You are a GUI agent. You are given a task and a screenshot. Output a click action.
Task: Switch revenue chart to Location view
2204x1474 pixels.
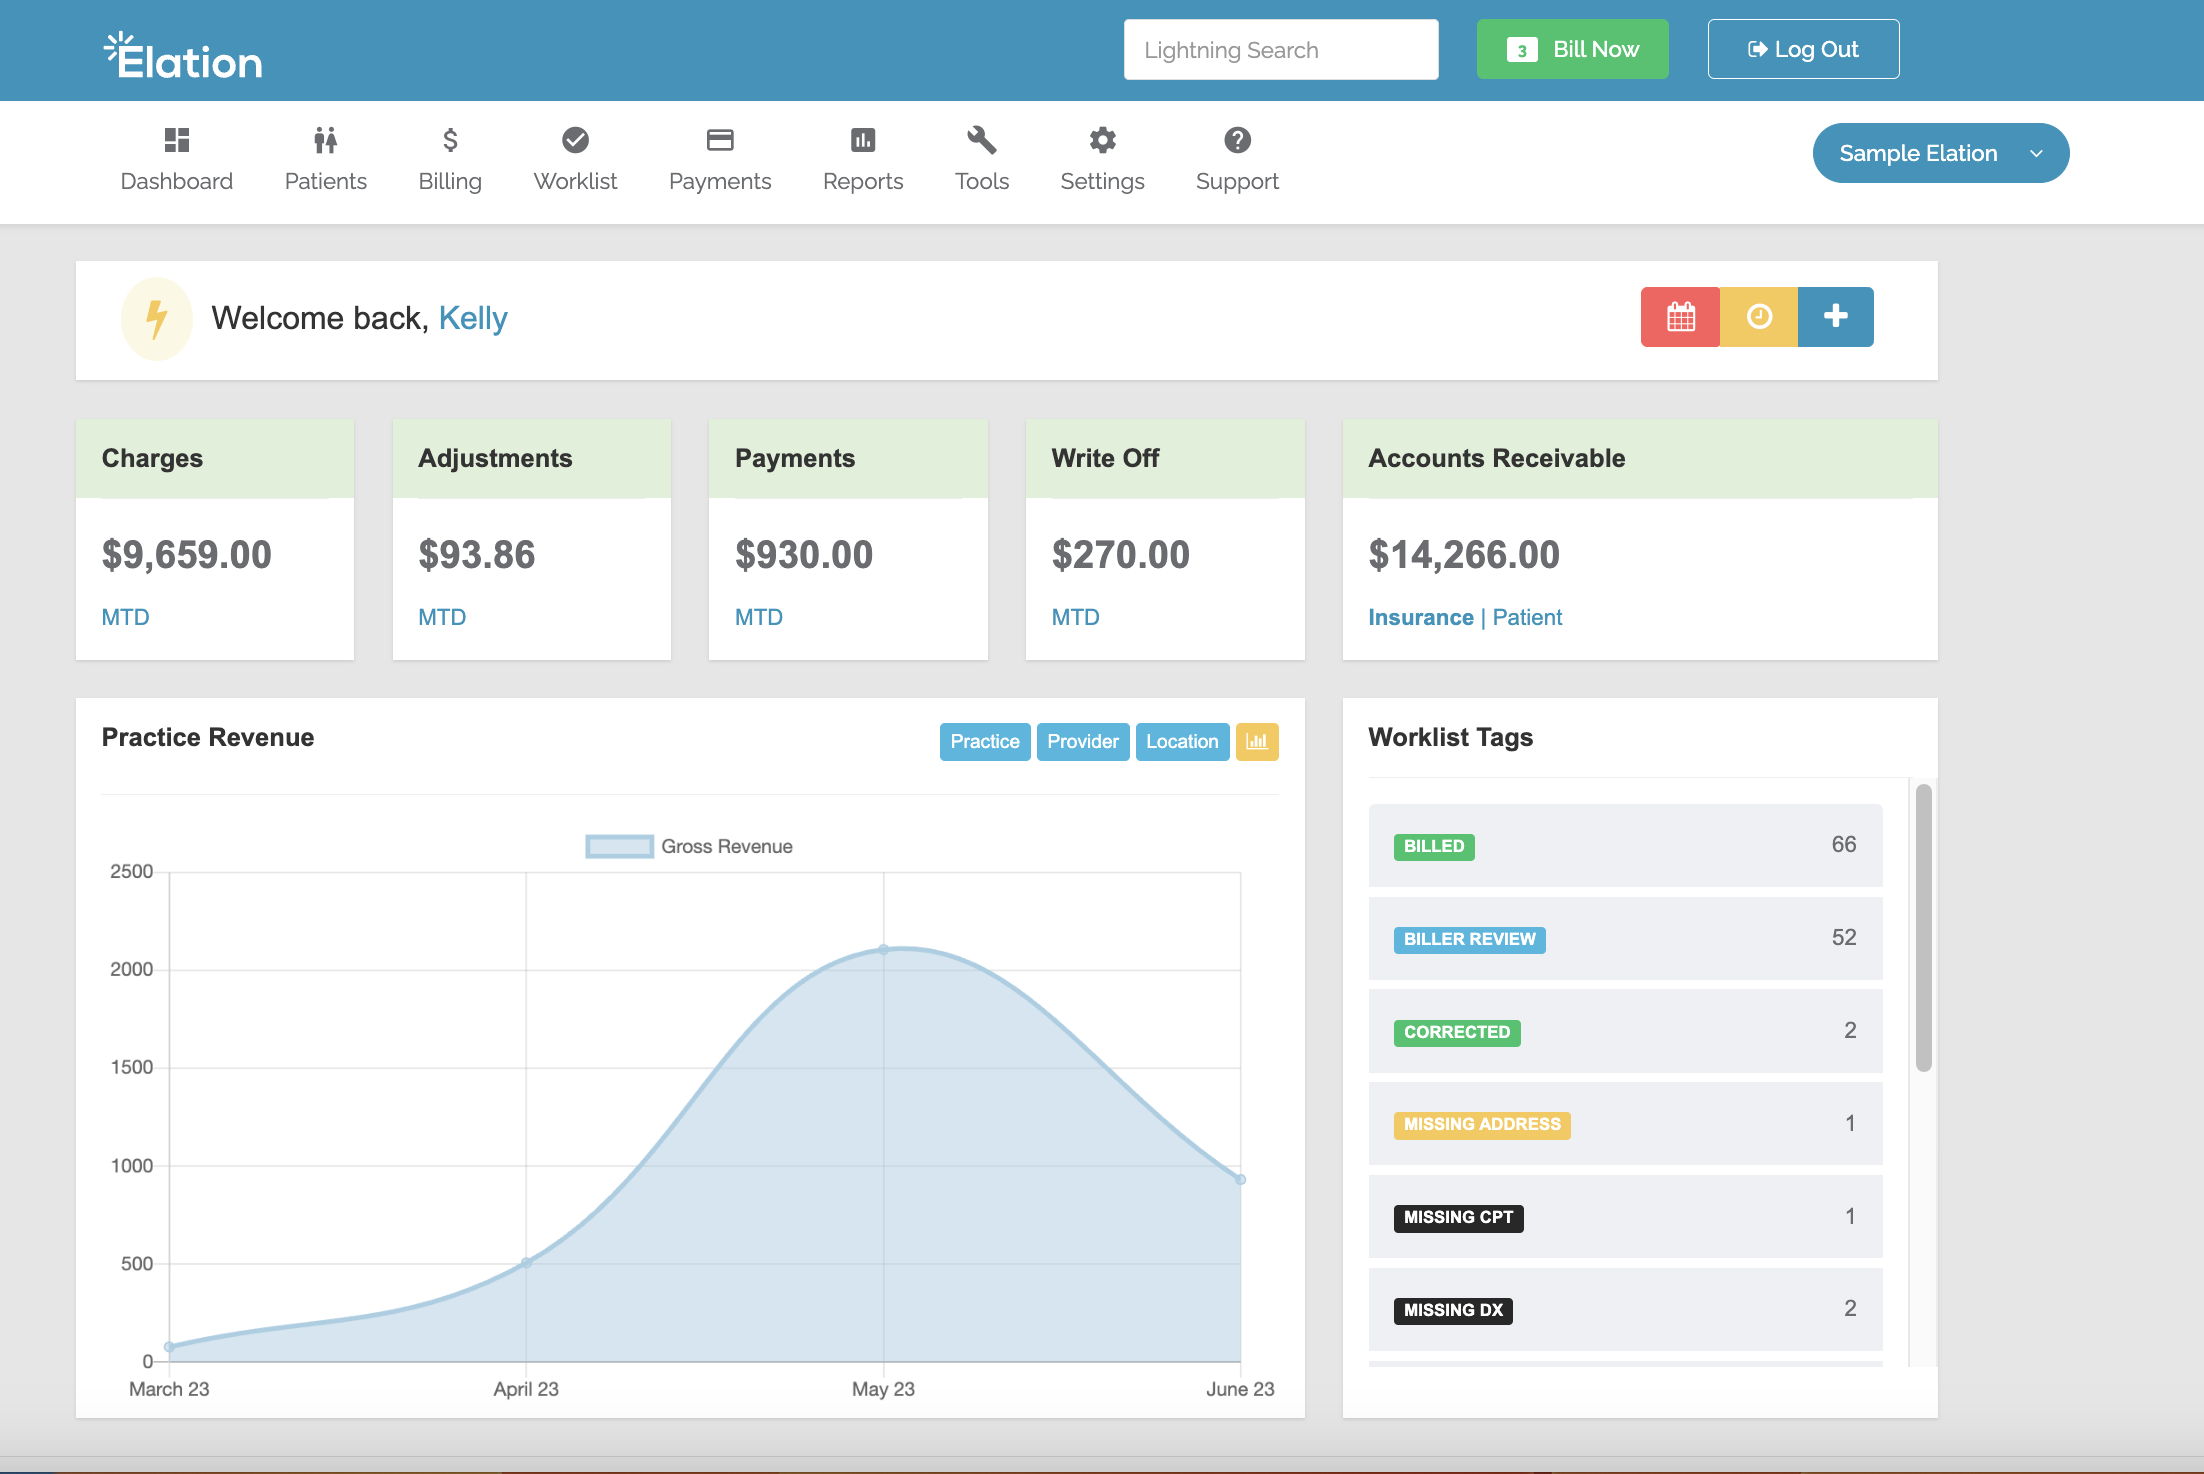pyautogui.click(x=1181, y=742)
